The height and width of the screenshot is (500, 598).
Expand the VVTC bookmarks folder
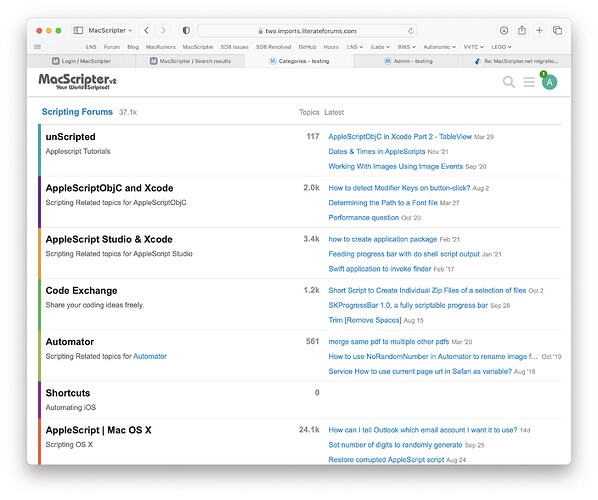[474, 47]
